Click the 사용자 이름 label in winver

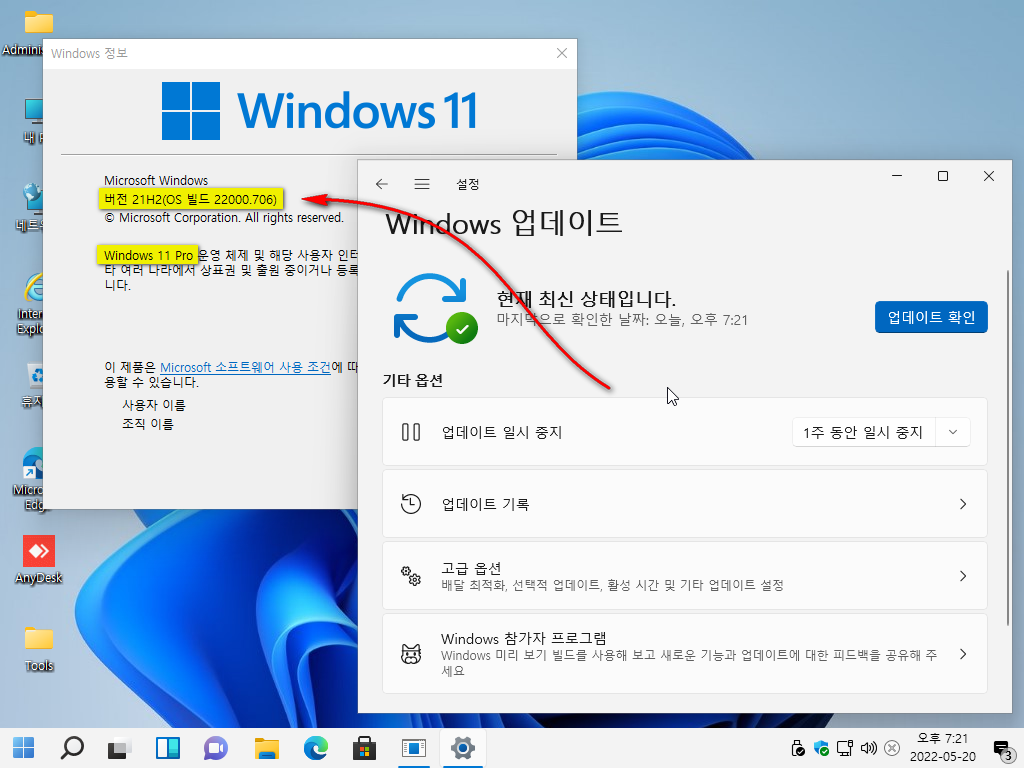(154, 405)
